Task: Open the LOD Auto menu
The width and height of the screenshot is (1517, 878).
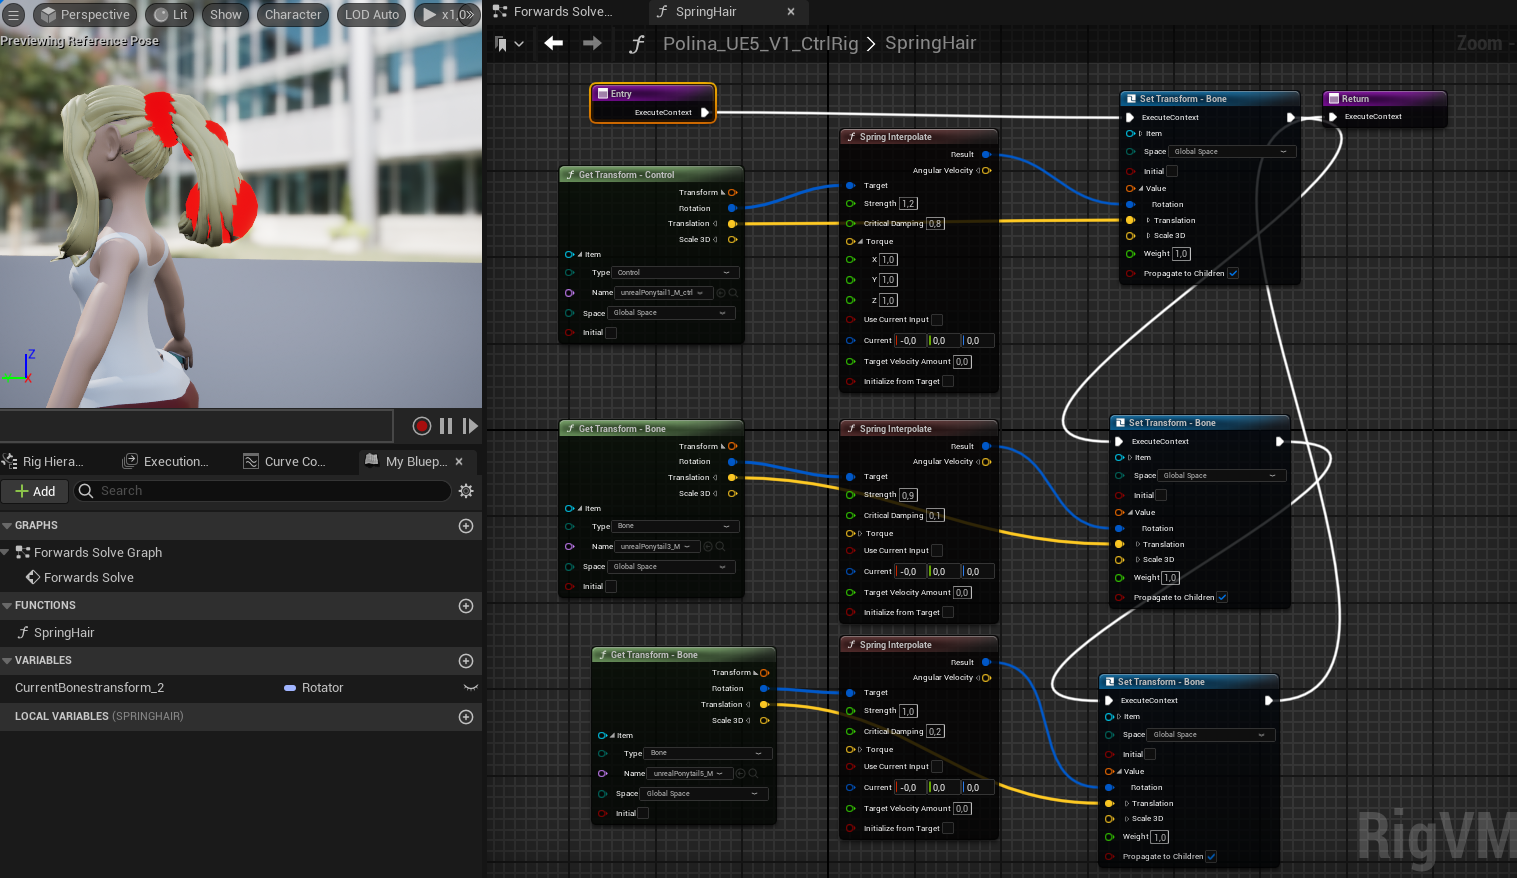Action: (371, 15)
